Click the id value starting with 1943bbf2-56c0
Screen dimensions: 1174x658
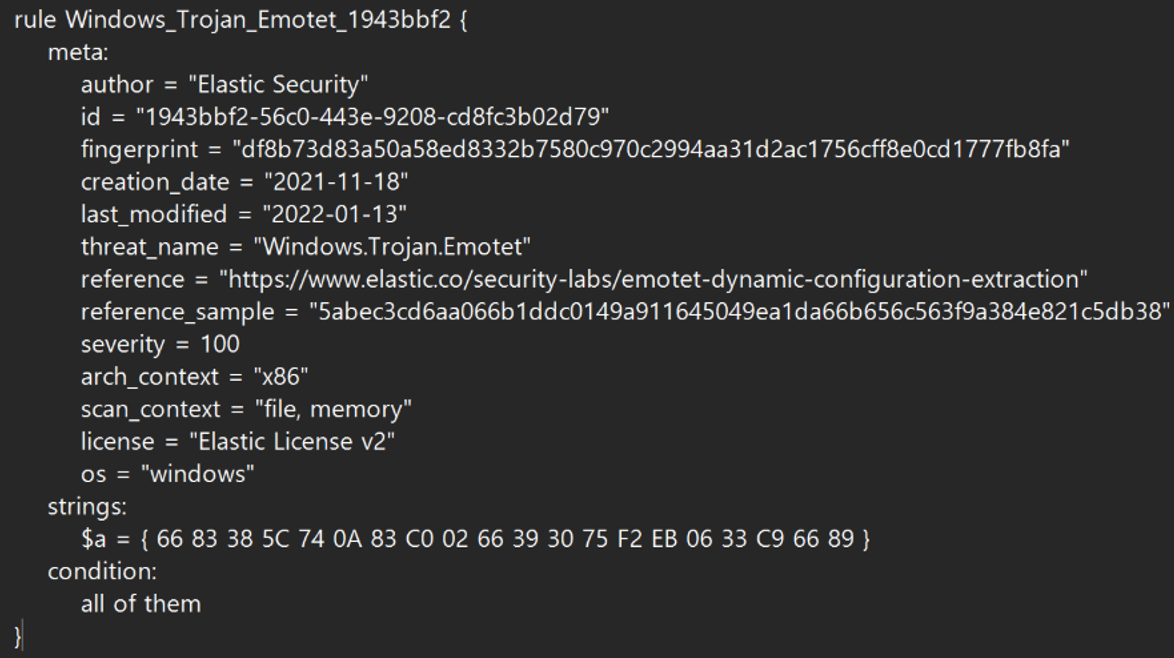point(372,117)
